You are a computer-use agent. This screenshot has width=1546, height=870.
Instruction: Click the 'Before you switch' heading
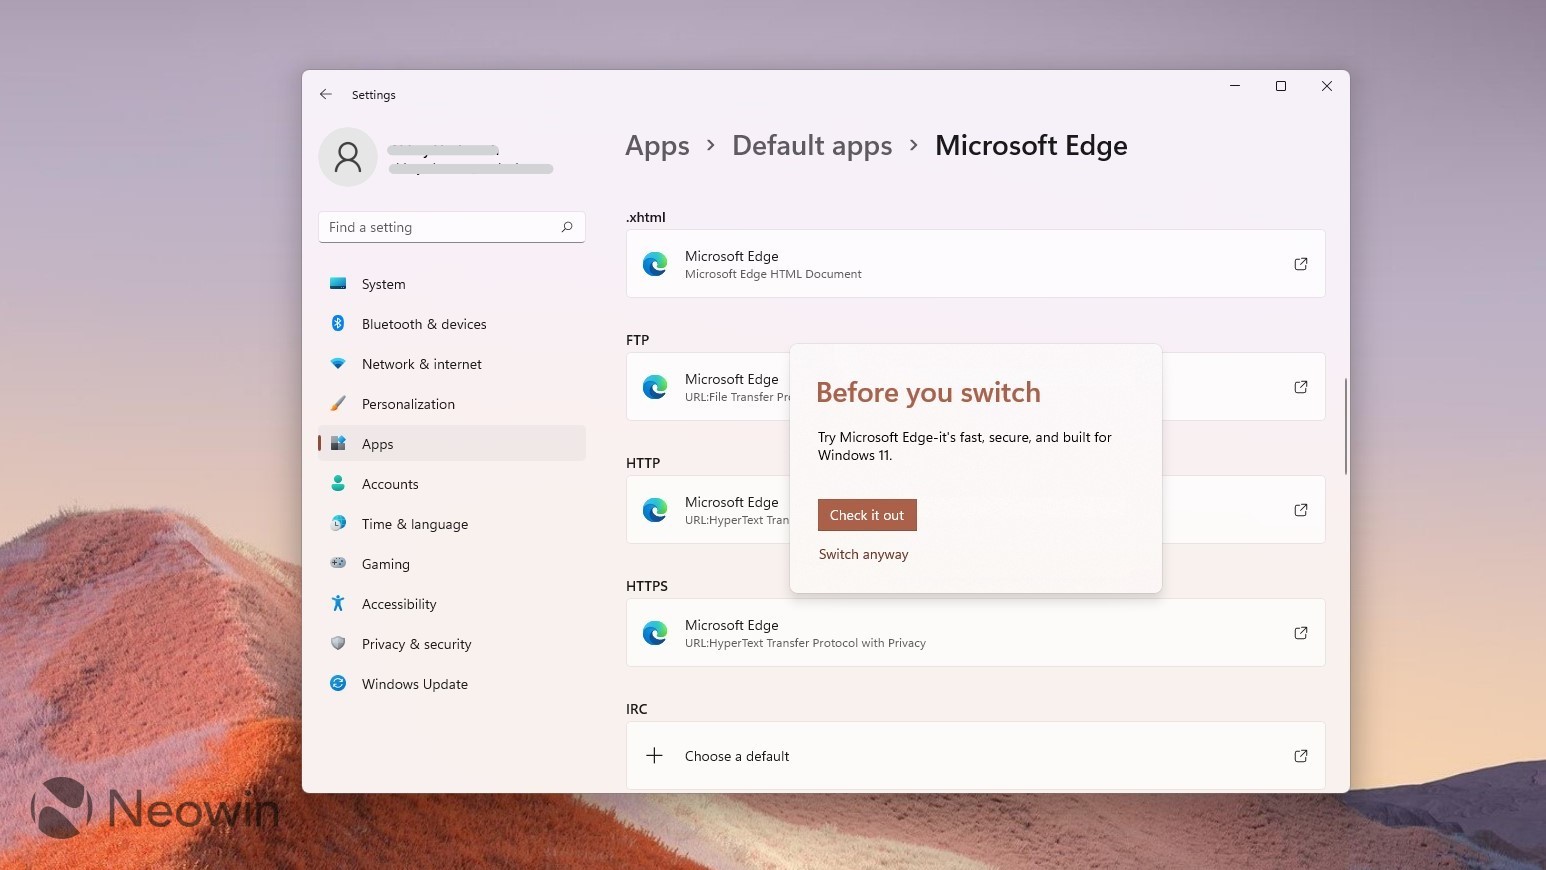928,393
